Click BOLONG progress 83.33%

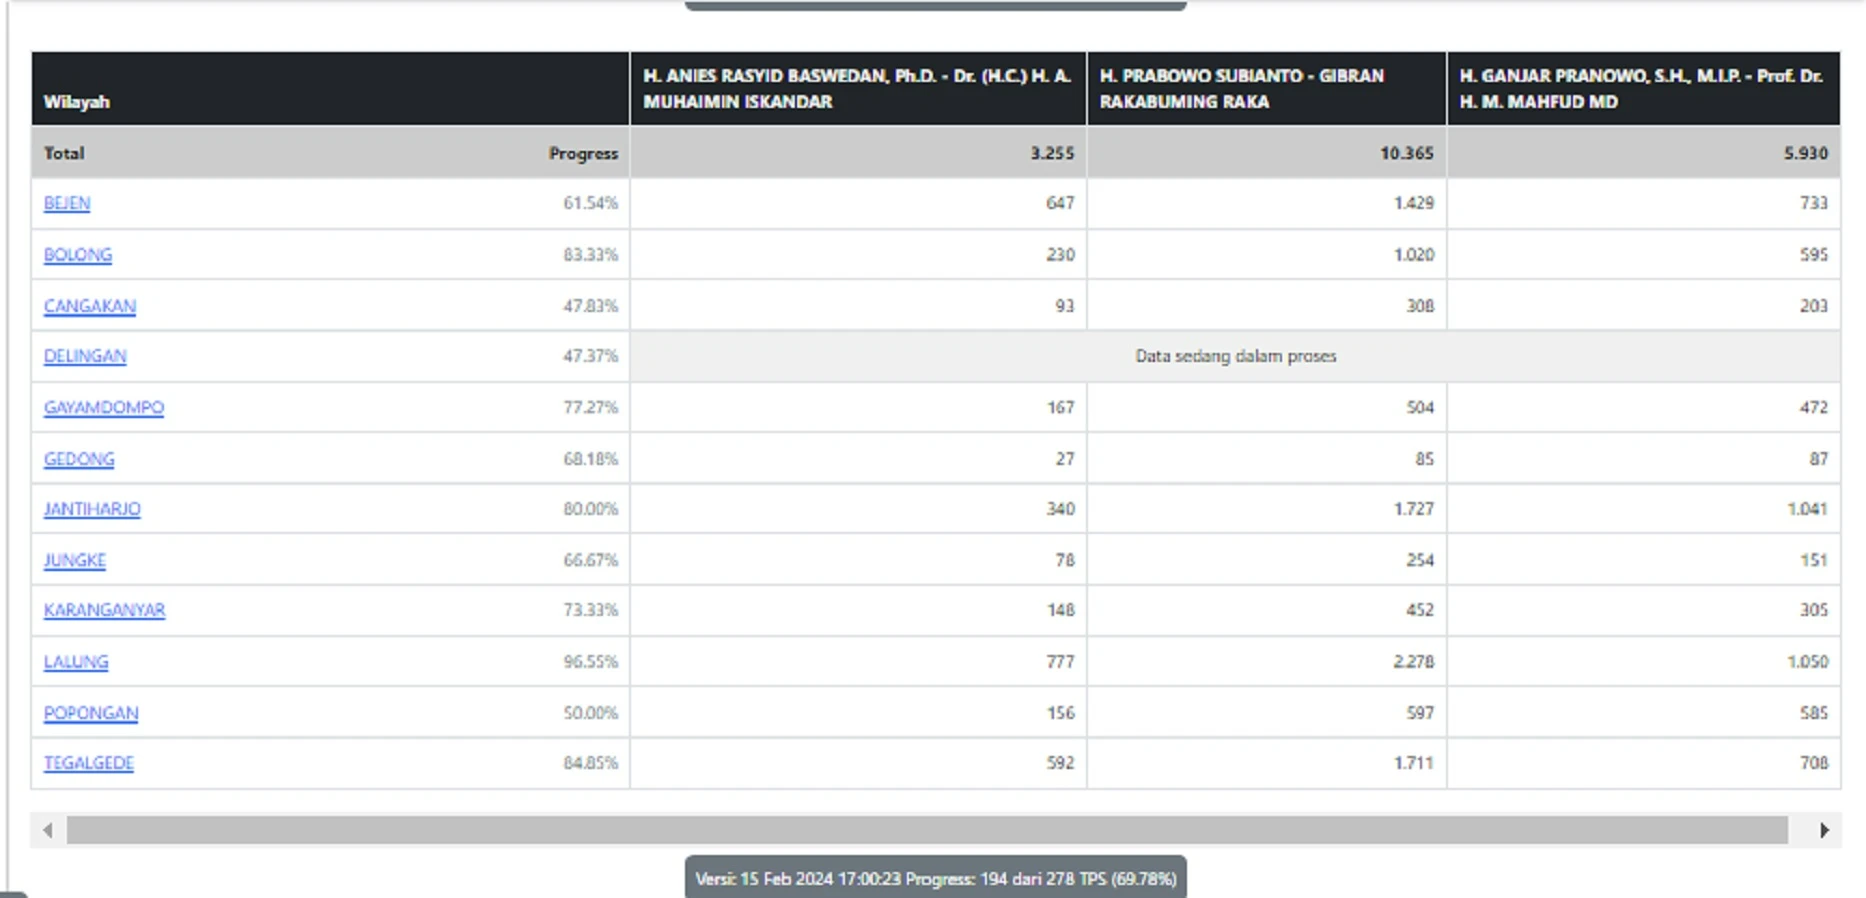591,255
